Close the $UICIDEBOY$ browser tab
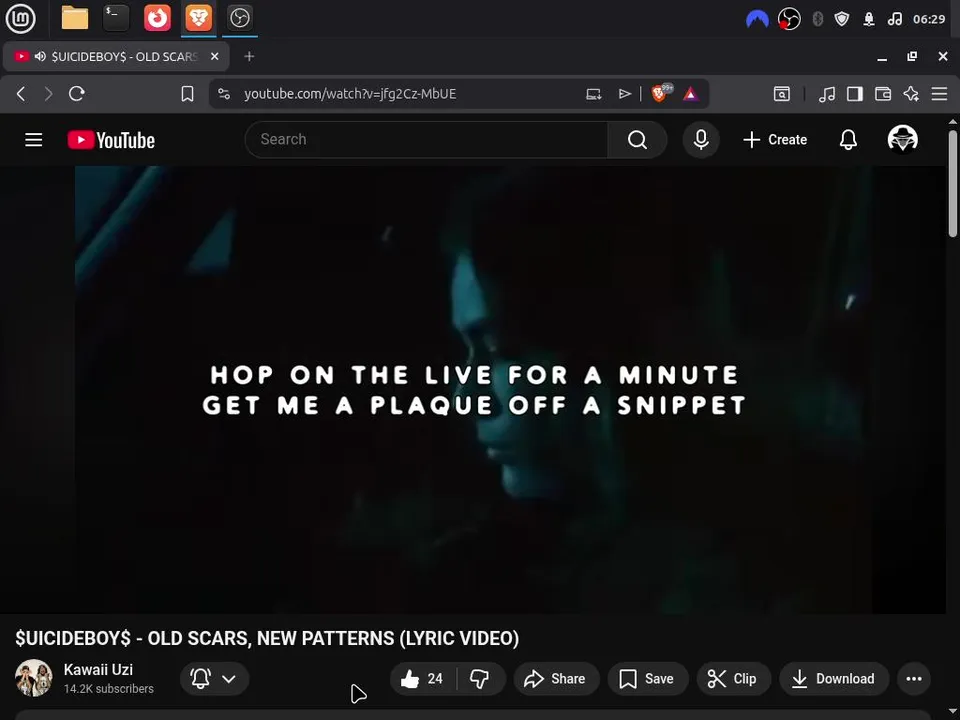960x720 pixels. 214,56
